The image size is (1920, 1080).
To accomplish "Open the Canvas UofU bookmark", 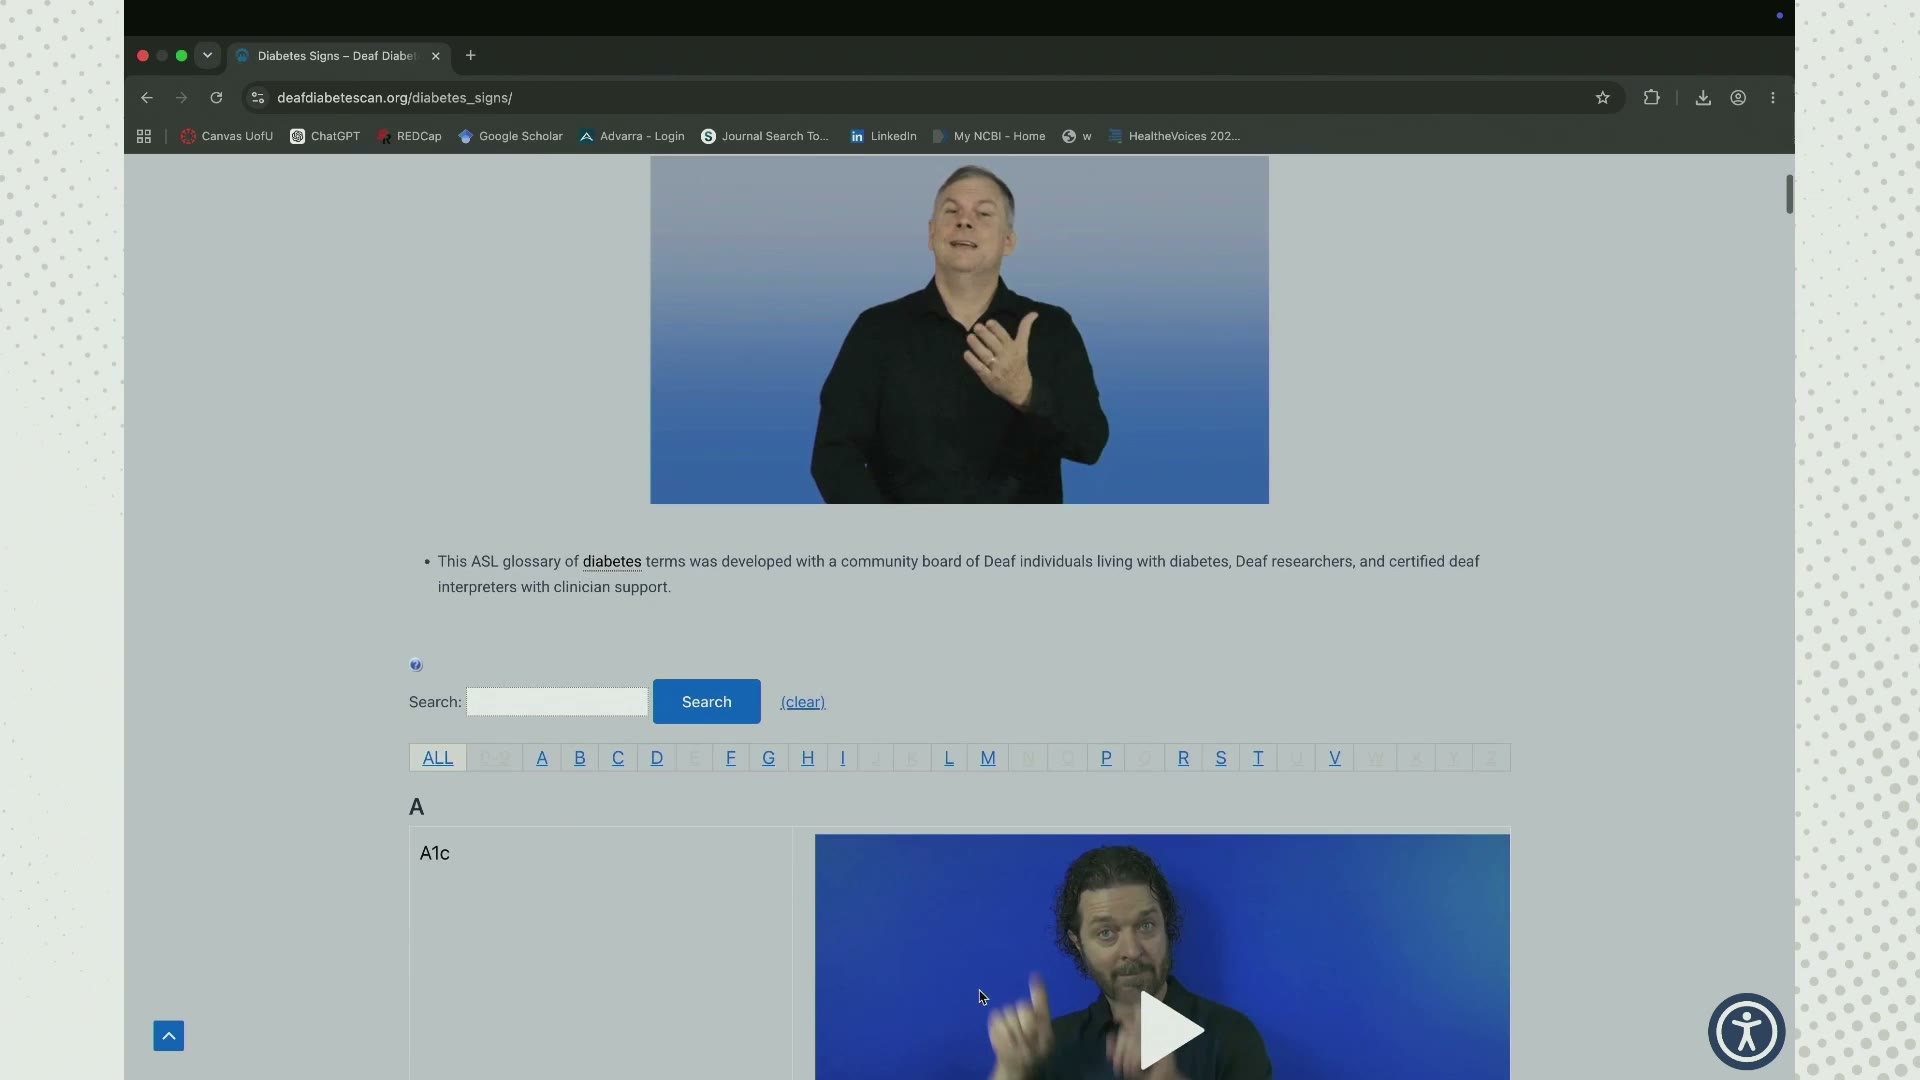I will pos(227,136).
